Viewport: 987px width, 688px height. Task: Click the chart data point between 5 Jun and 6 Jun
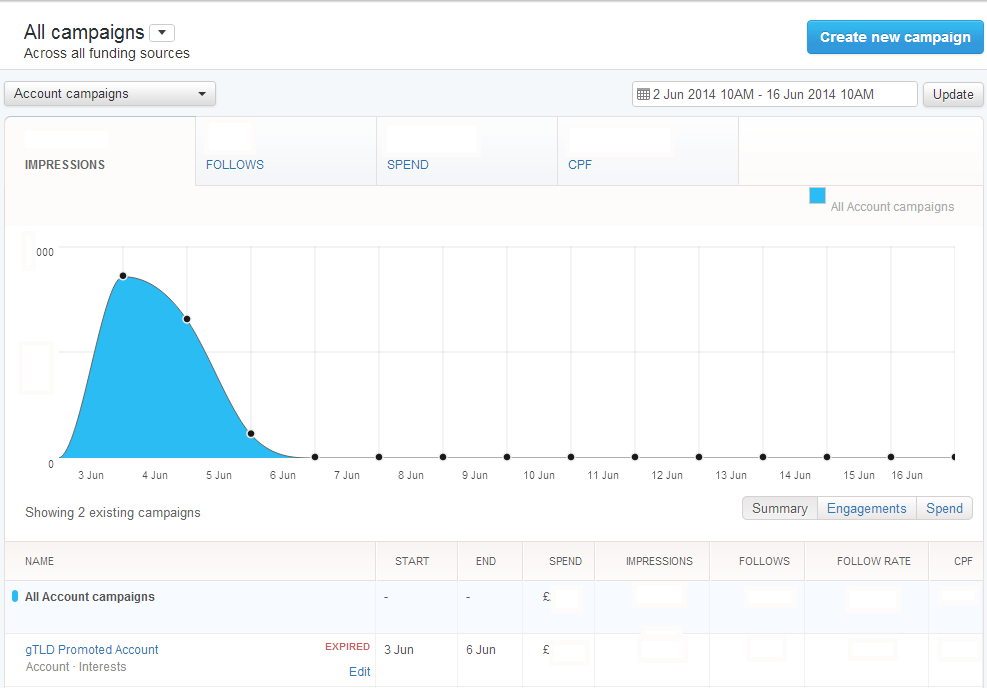pos(251,434)
